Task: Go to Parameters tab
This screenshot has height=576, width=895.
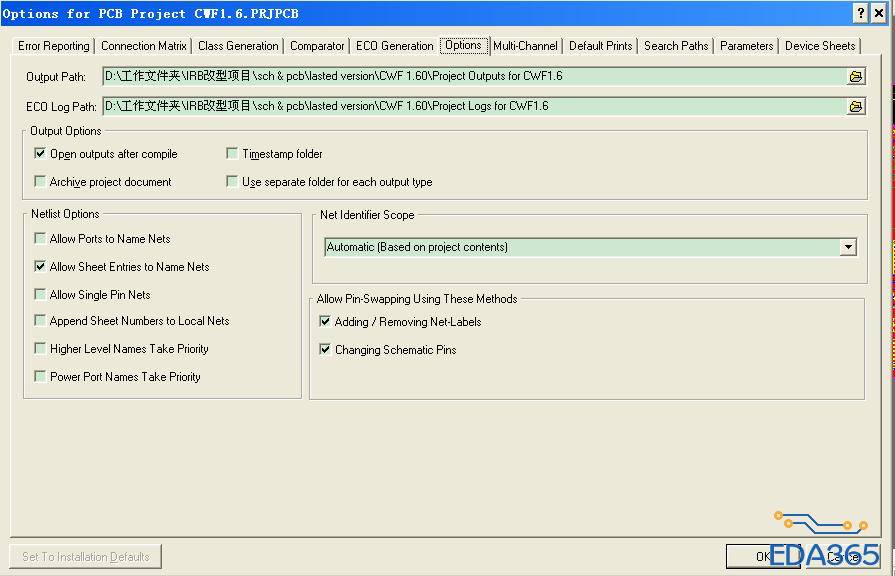Action: pyautogui.click(x=747, y=46)
